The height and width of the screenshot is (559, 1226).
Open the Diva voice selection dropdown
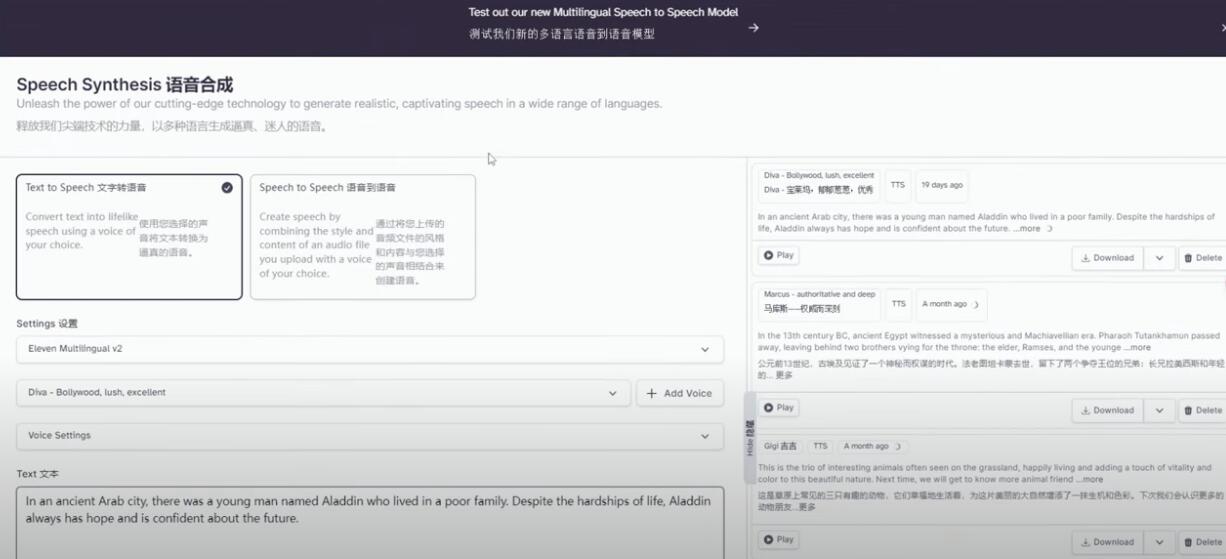[x=324, y=393]
